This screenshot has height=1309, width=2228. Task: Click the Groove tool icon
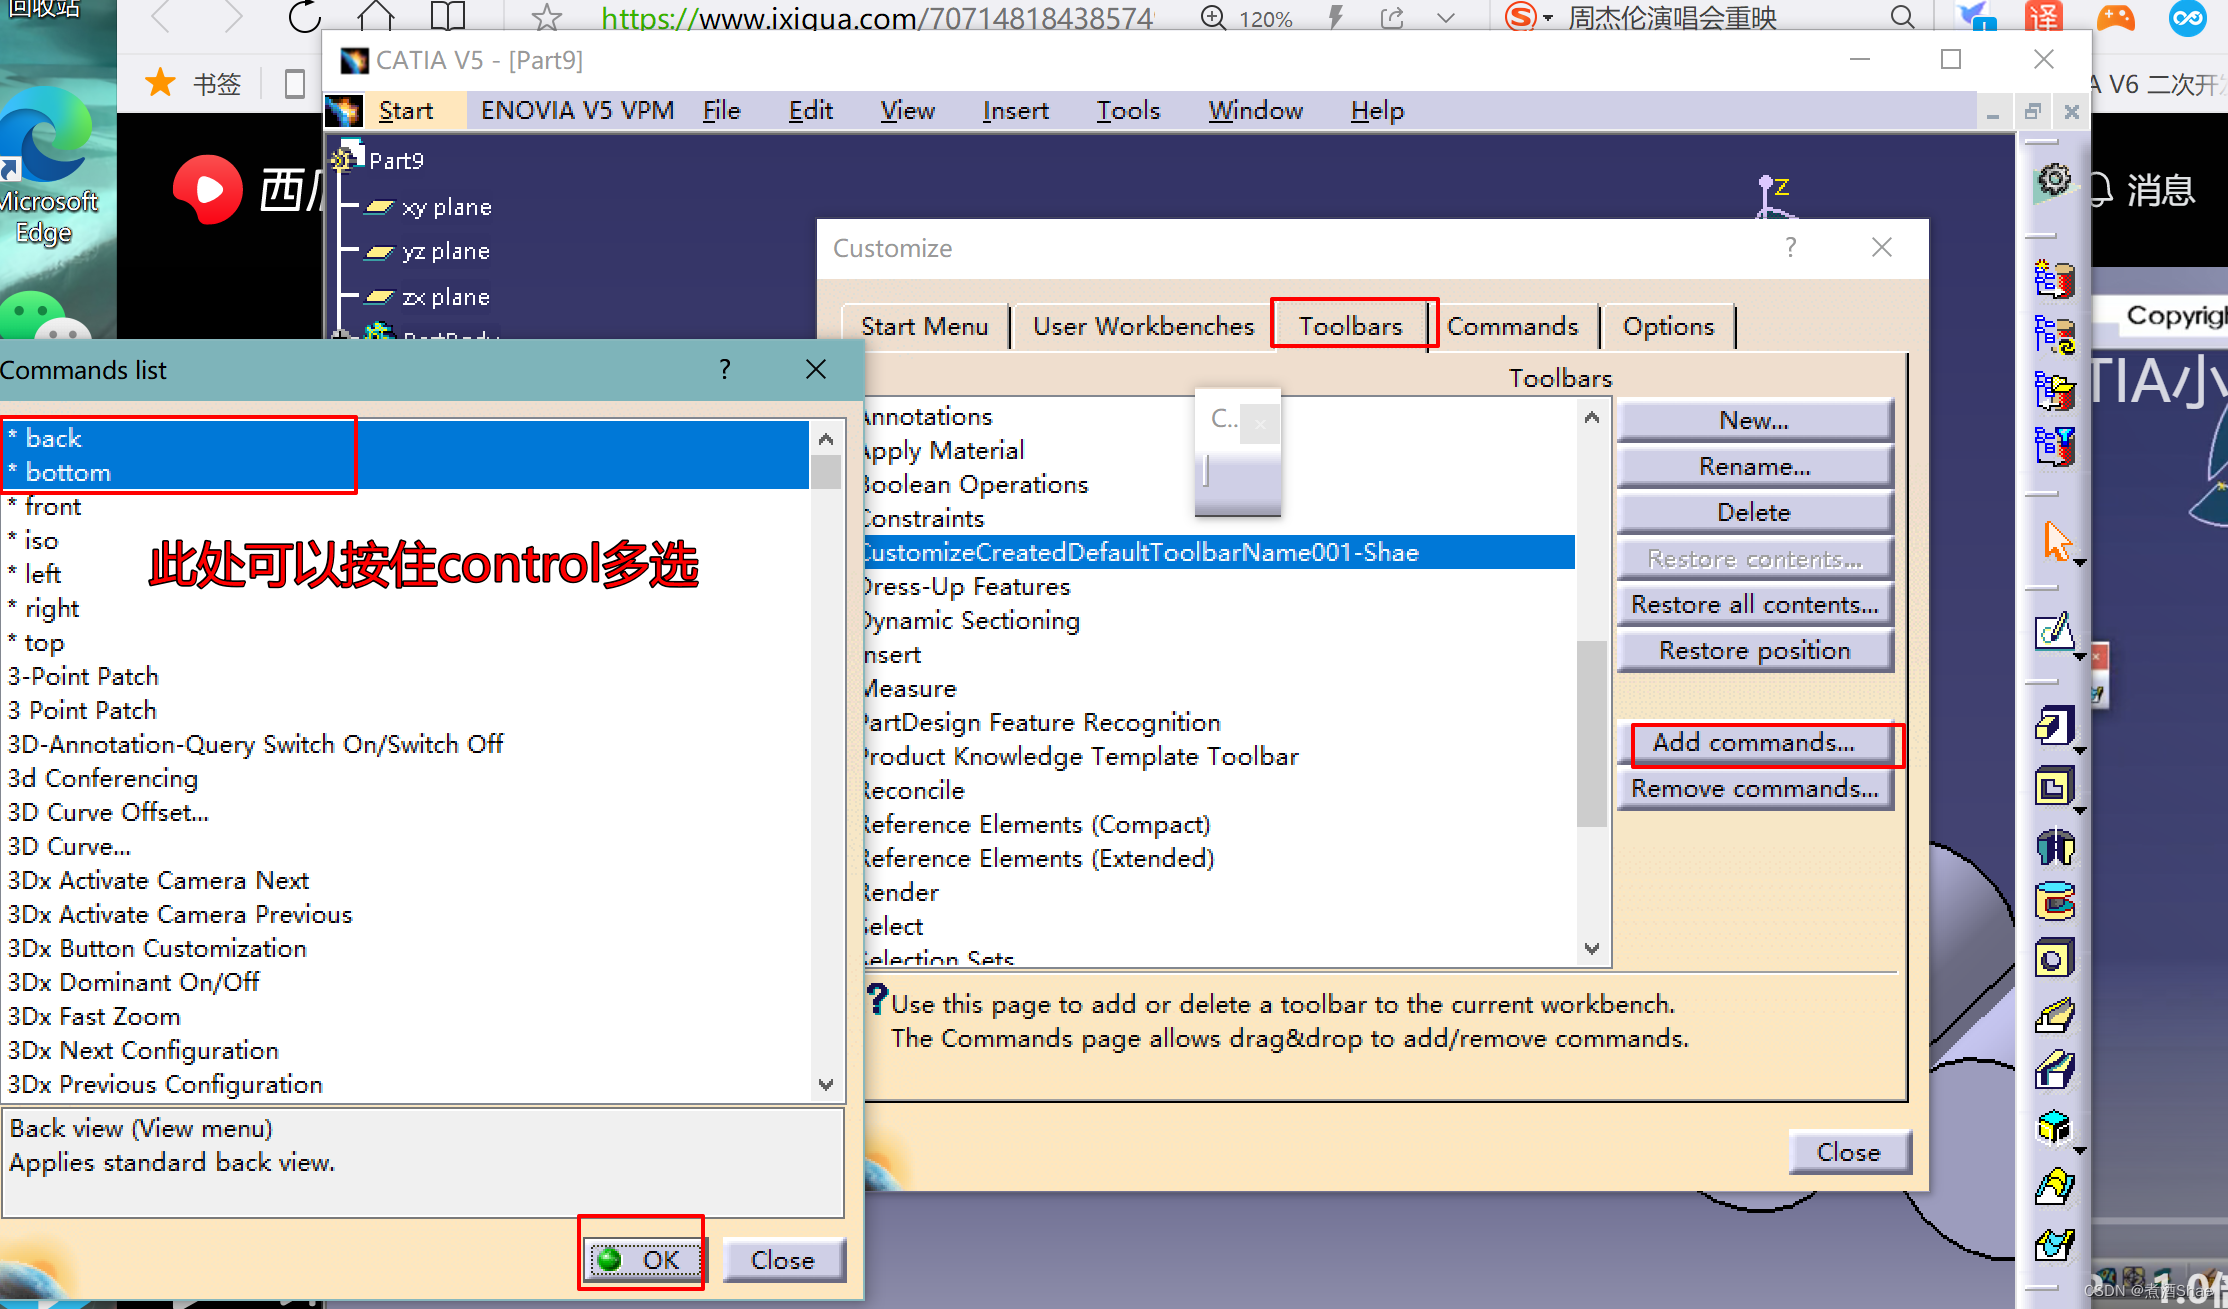coord(2054,902)
